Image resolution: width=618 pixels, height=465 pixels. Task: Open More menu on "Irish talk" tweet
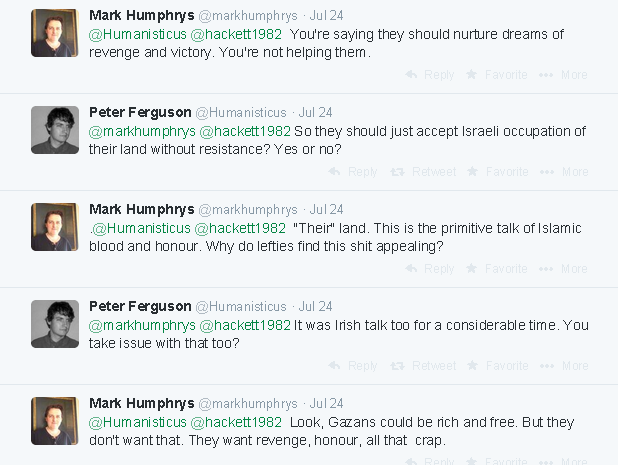pos(564,366)
